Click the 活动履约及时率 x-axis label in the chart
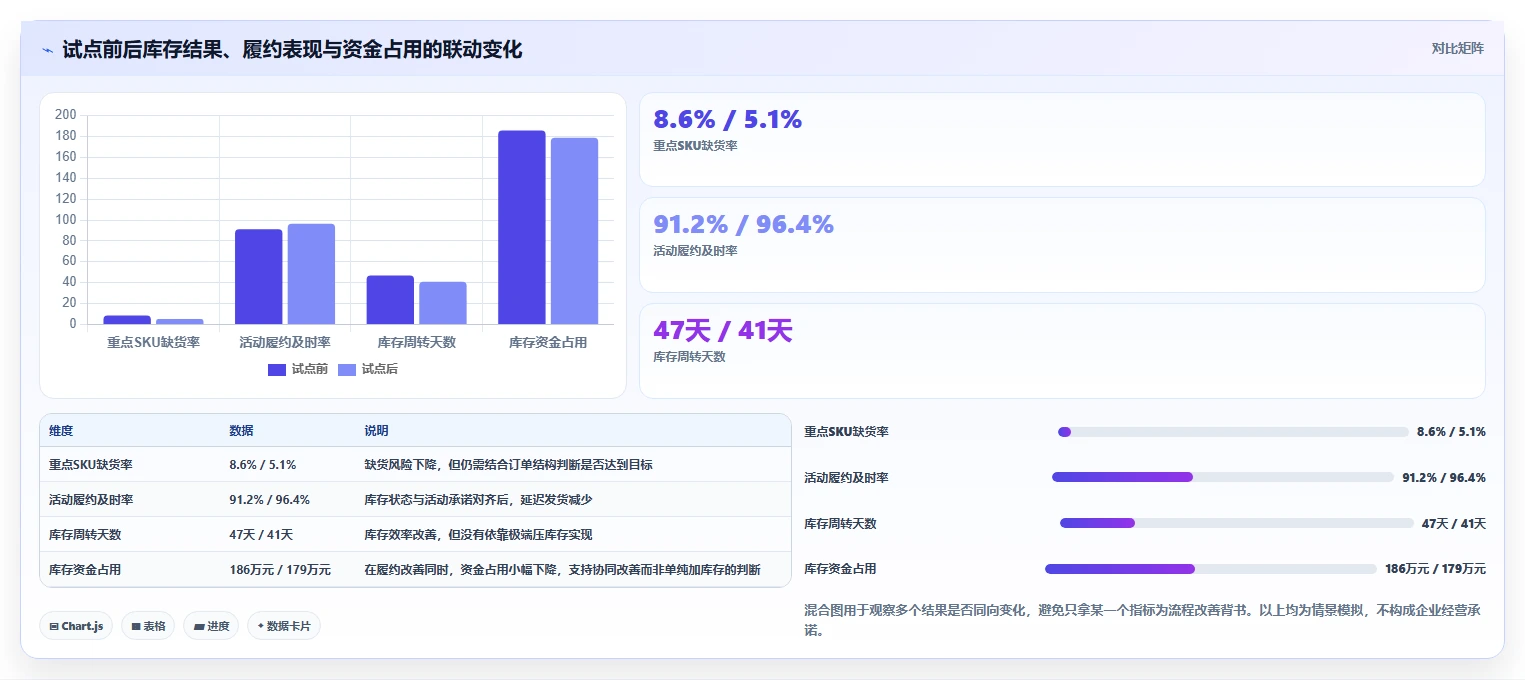Screen dimensions: 1525x680 click(x=285, y=342)
